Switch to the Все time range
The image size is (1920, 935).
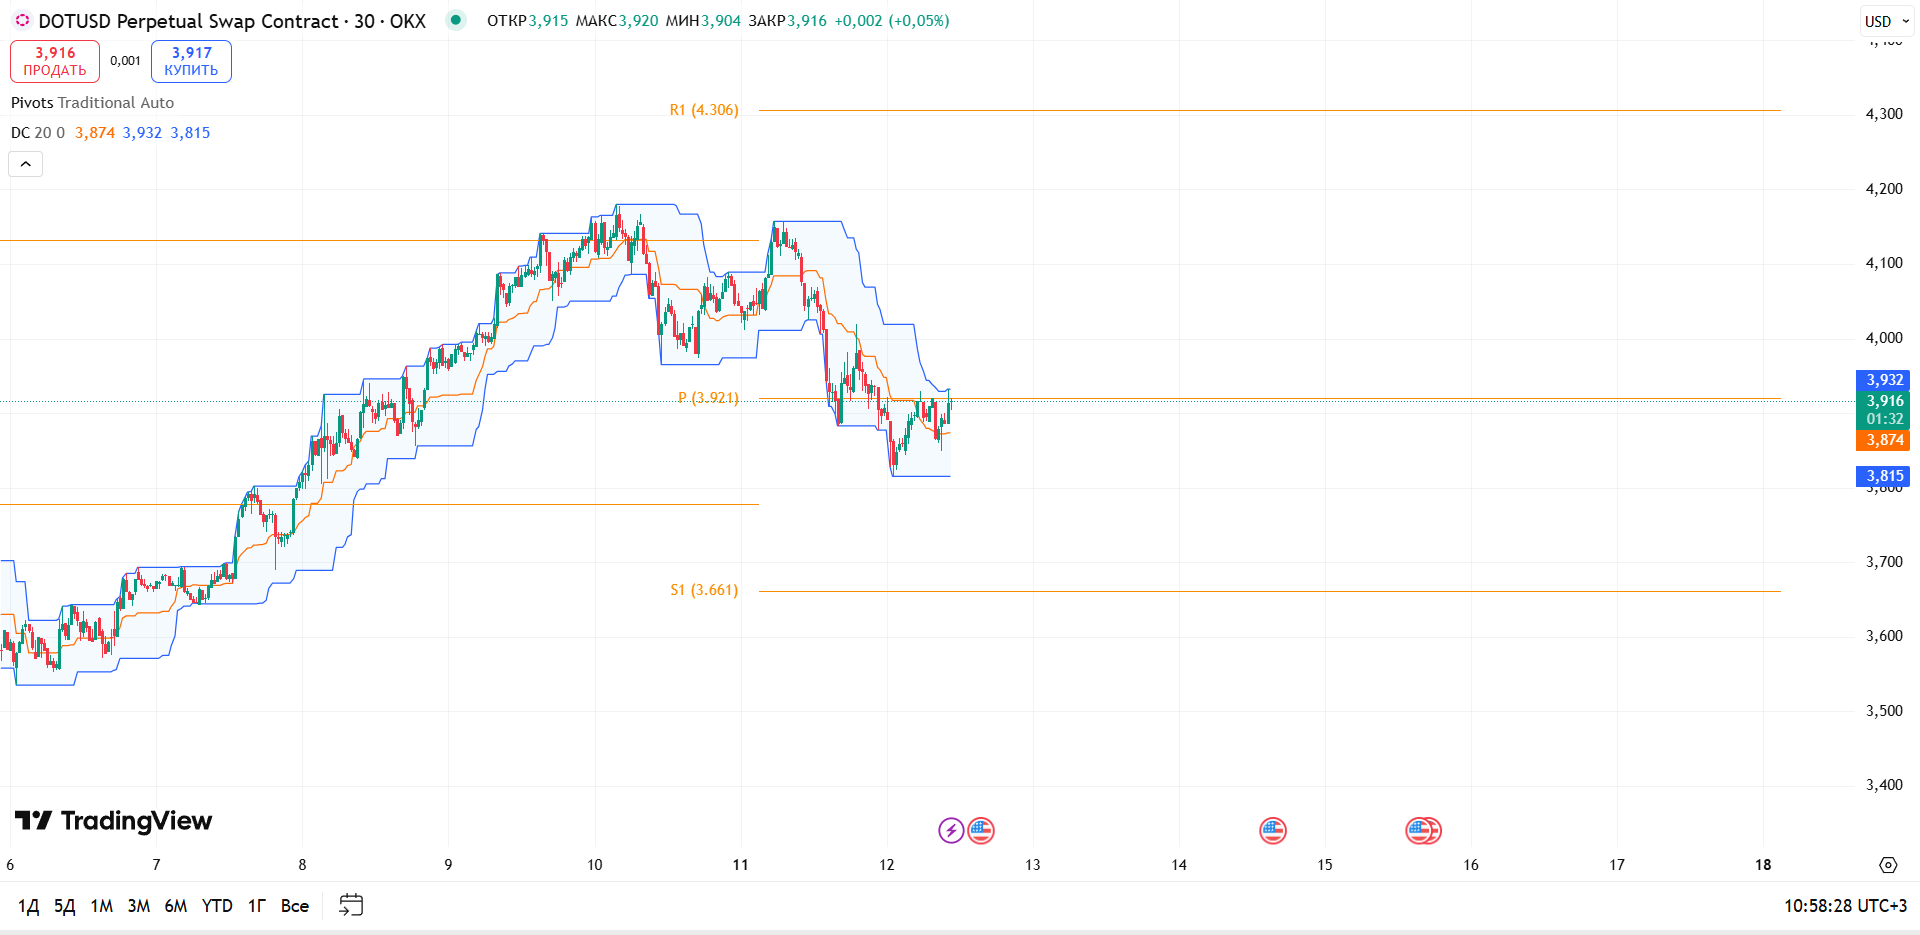pos(295,906)
